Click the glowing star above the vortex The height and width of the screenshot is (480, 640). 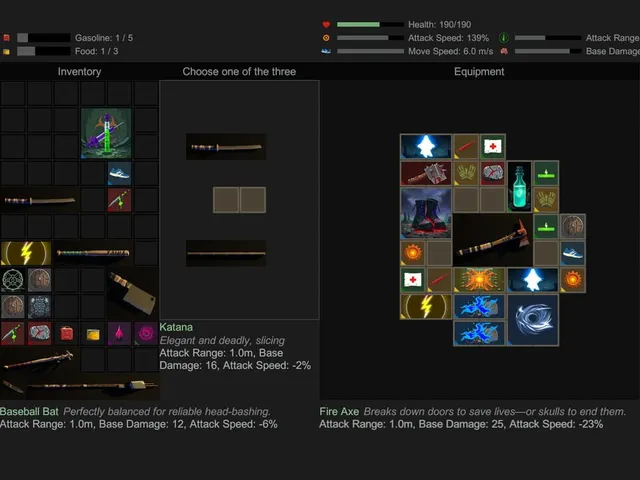tap(533, 280)
